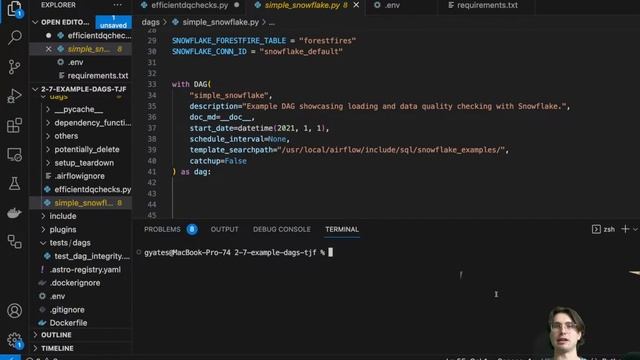Open the Manage settings gear

pyautogui.click(x=14, y=340)
